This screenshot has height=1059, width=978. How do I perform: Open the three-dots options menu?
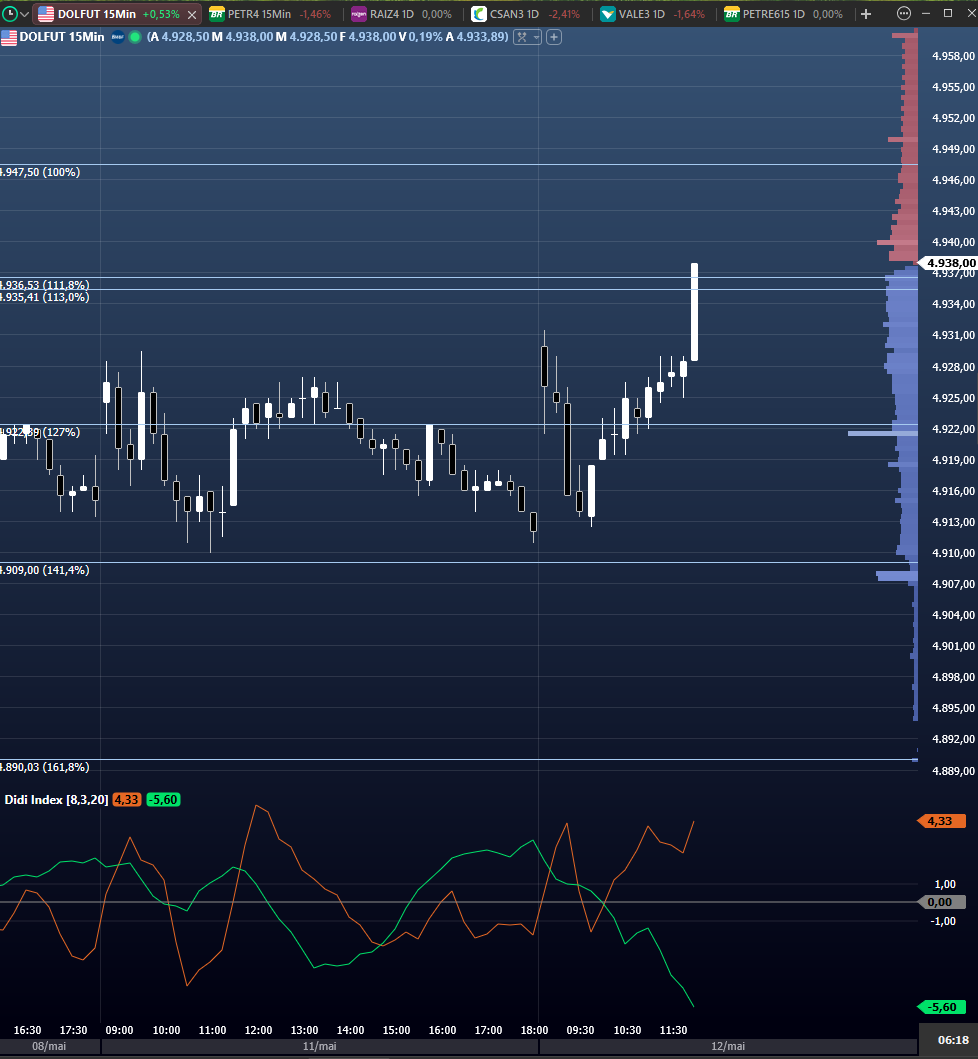(x=903, y=14)
